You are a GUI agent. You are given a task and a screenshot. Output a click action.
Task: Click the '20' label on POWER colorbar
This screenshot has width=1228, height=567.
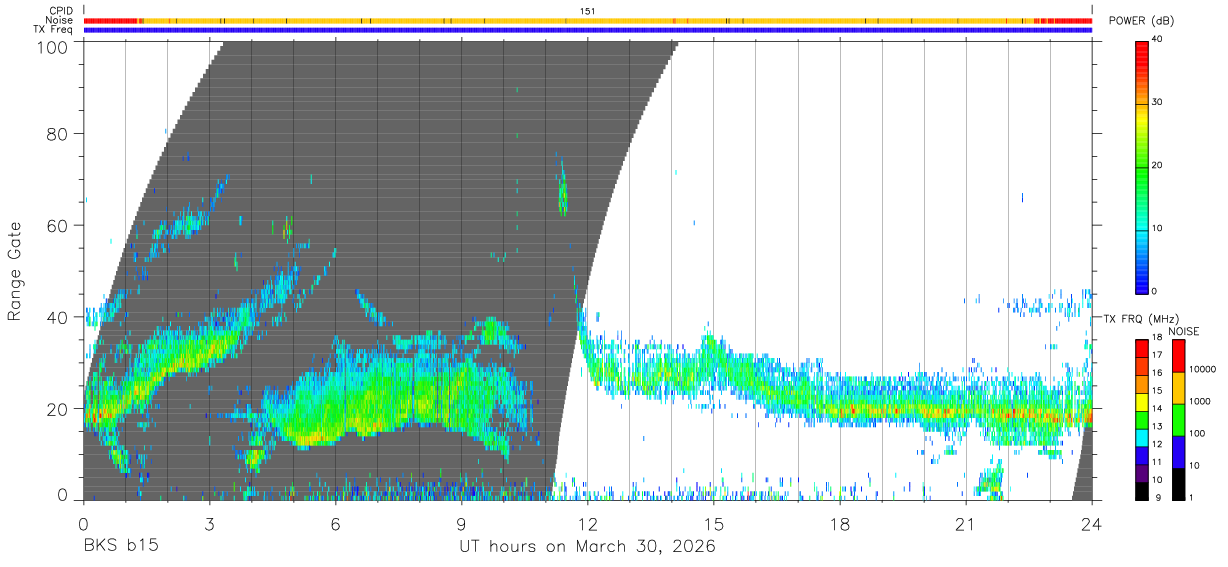point(1158,165)
